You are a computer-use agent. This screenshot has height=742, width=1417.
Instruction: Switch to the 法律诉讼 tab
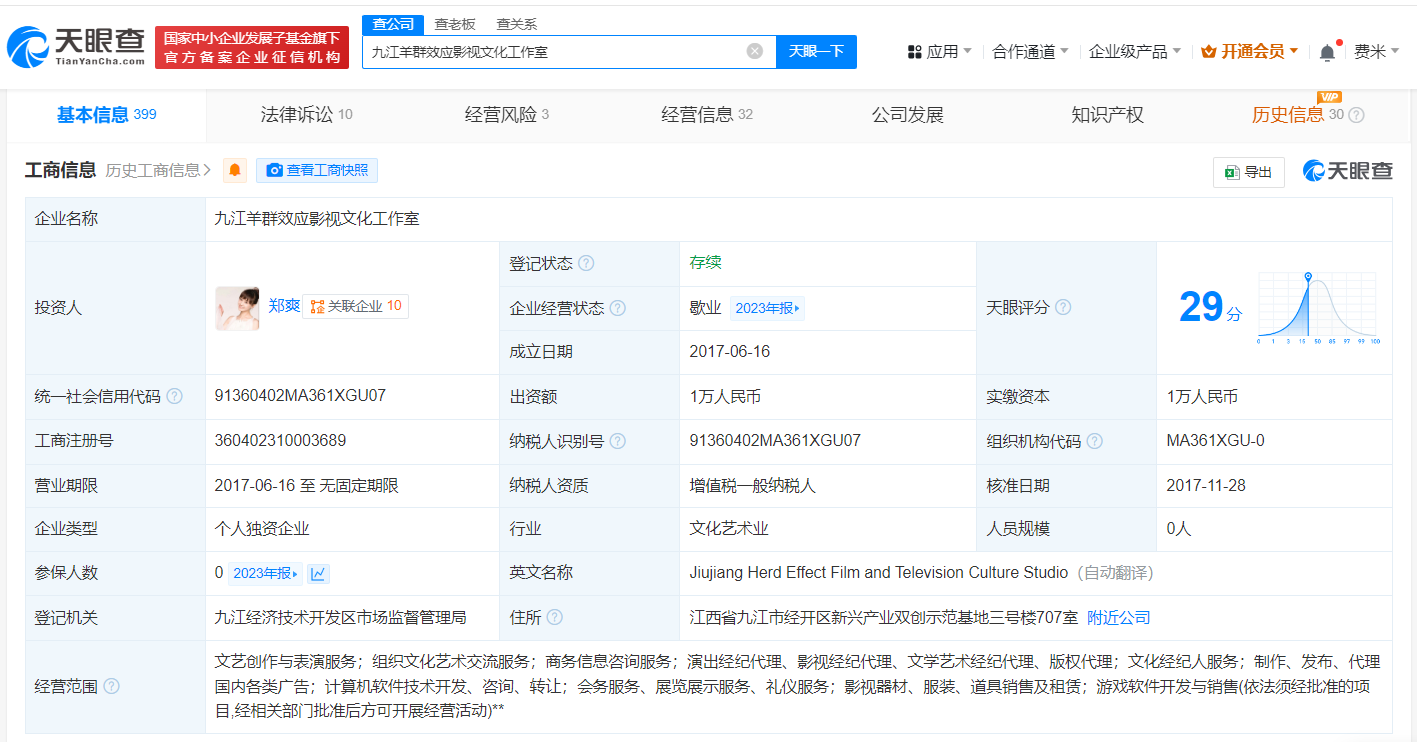point(306,115)
